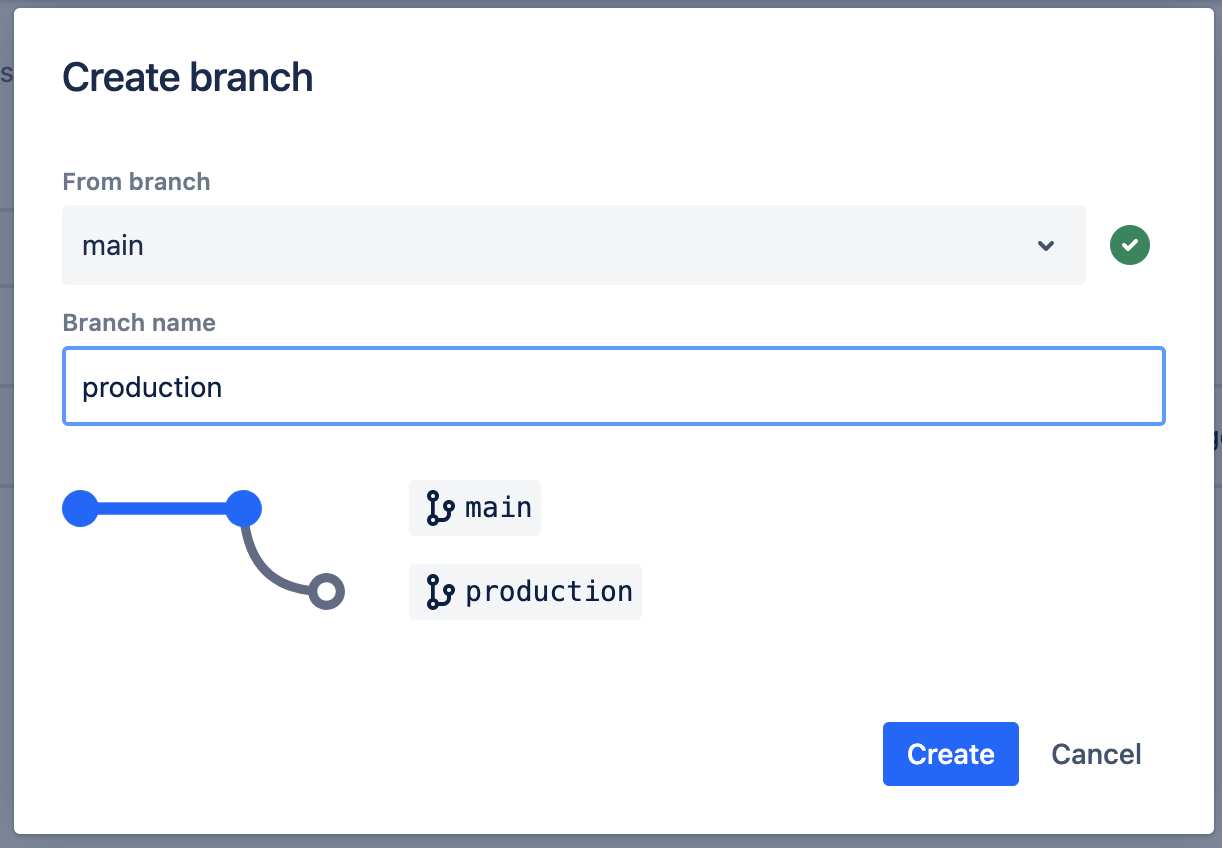Click the Create button

950,754
